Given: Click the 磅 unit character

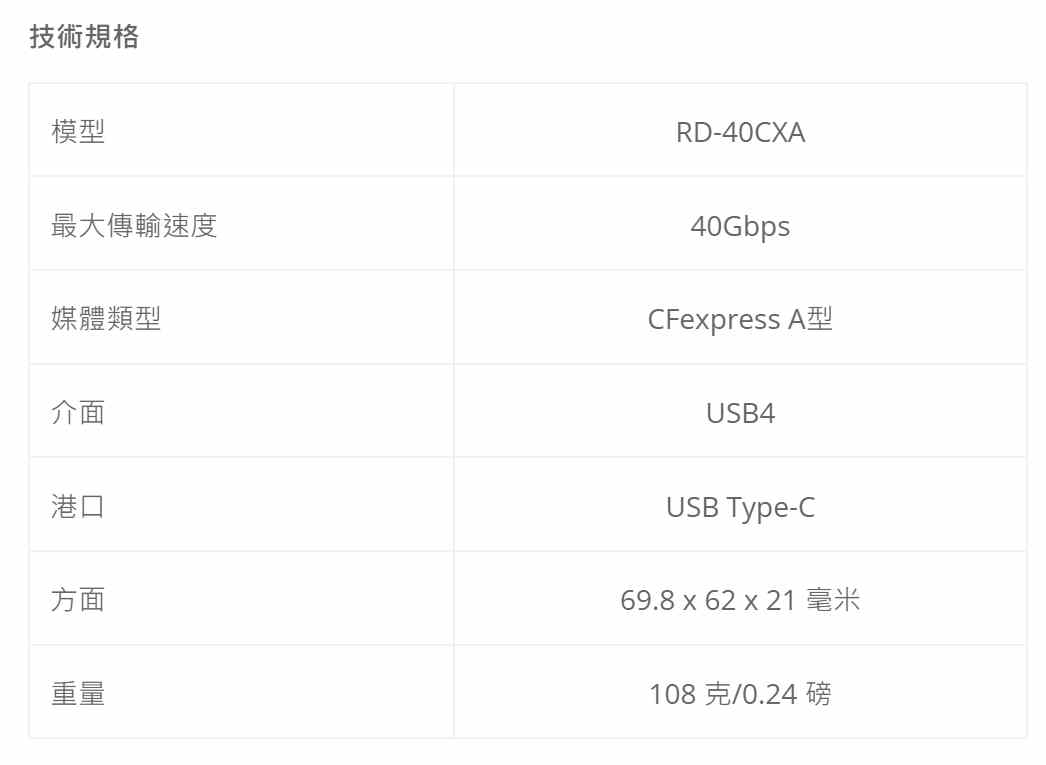Looking at the screenshot, I should (819, 694).
